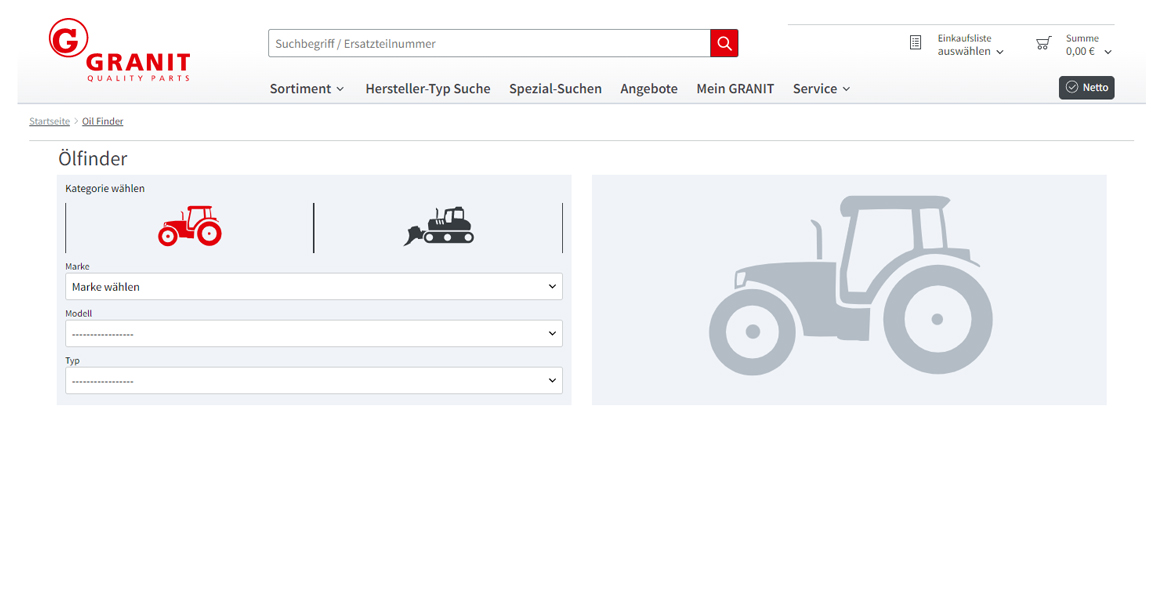The width and height of the screenshot is (1176, 611).
Task: Open the Typ dropdown list
Action: [314, 381]
